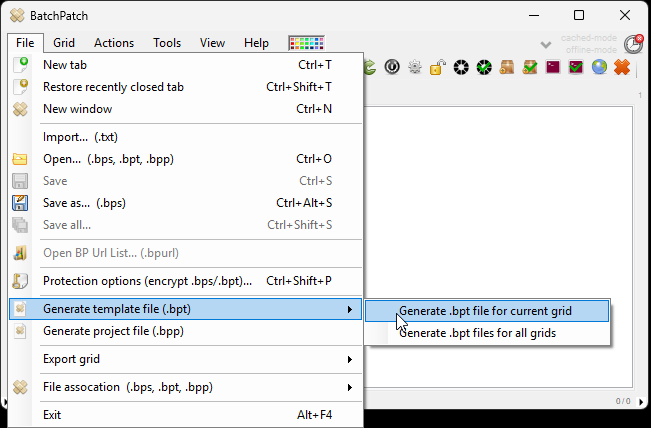Screen dimensions: 651x428
Task: Choose Restore recently closed tab
Action: (186, 87)
